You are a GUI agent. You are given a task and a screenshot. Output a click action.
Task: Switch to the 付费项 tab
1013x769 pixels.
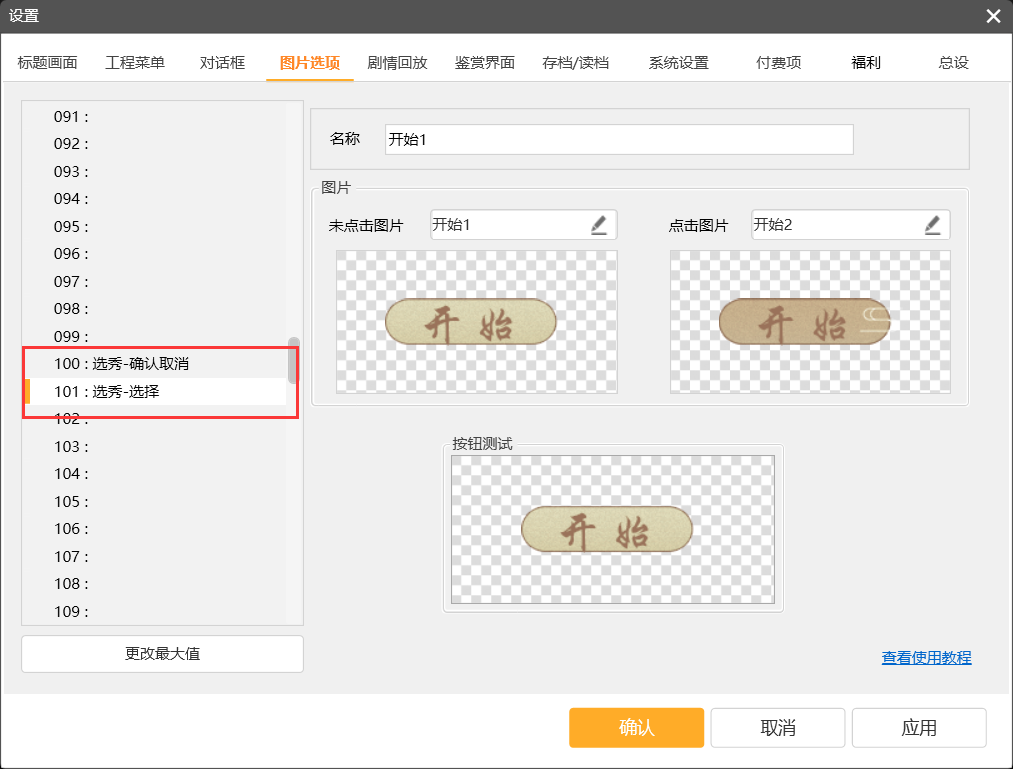click(778, 62)
